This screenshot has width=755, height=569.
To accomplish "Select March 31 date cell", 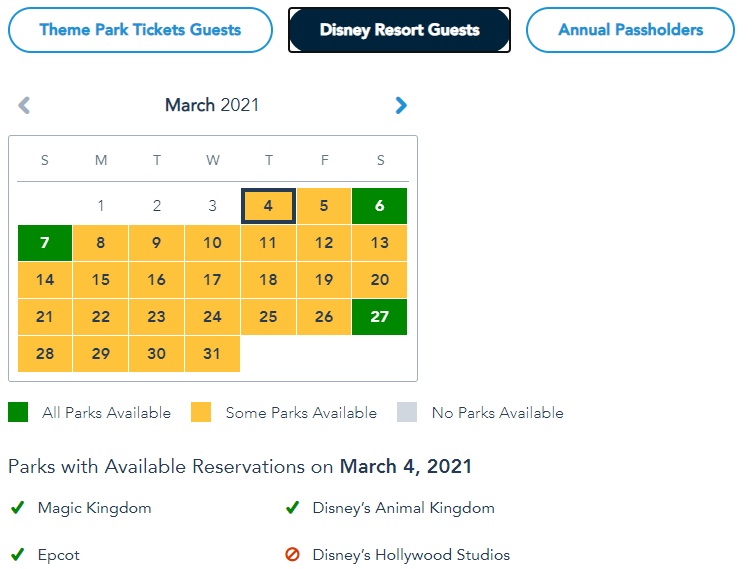I will pos(212,354).
